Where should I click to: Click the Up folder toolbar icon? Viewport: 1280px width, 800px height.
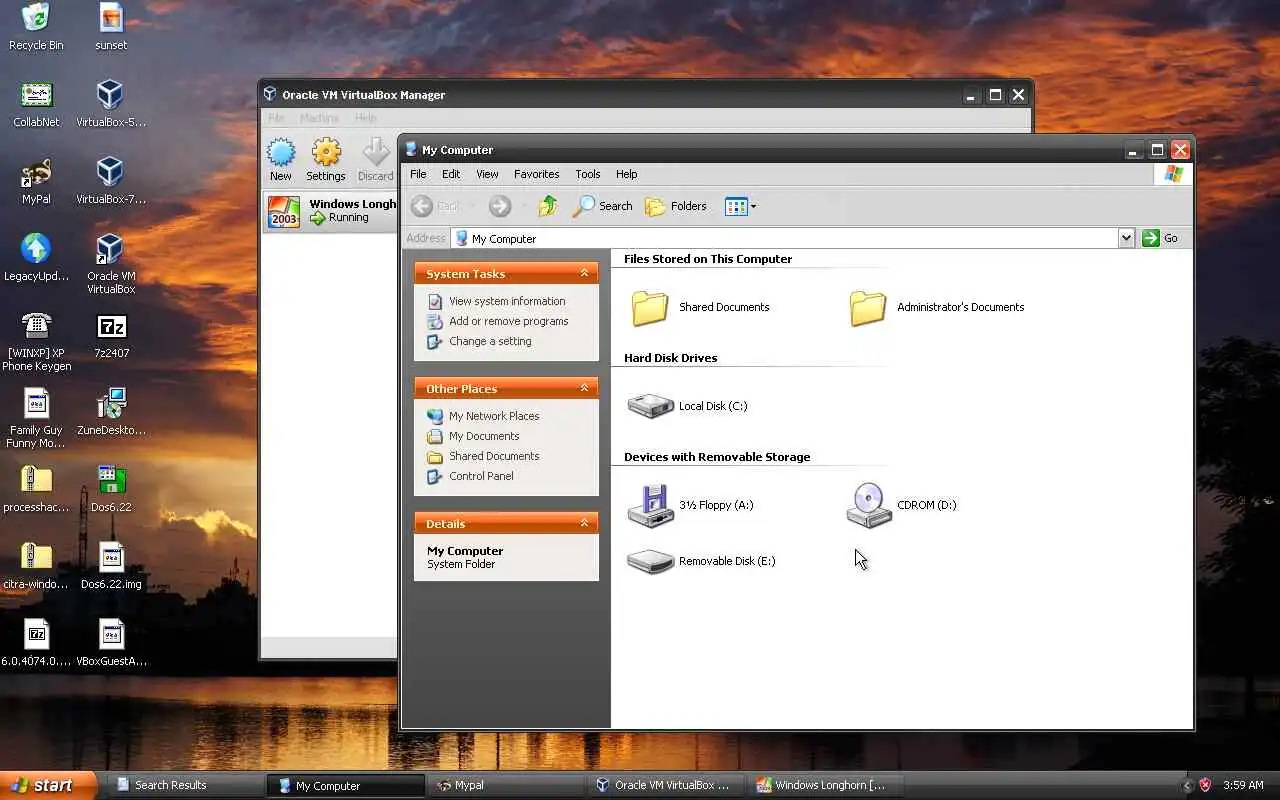pyautogui.click(x=547, y=206)
